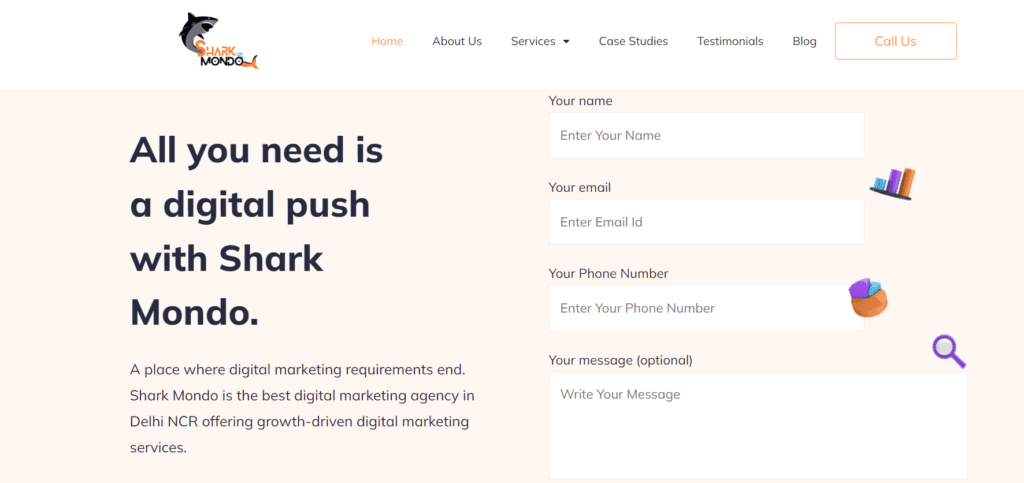Click the purple magnifying glass icon

949,352
